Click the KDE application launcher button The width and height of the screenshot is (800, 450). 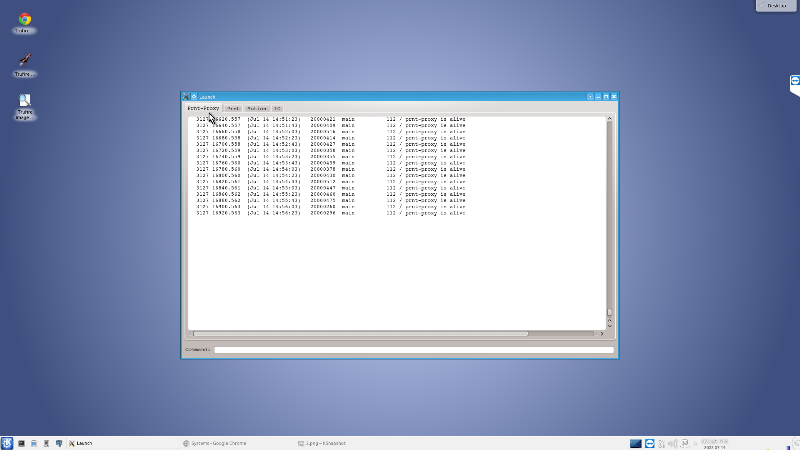pos(7,442)
